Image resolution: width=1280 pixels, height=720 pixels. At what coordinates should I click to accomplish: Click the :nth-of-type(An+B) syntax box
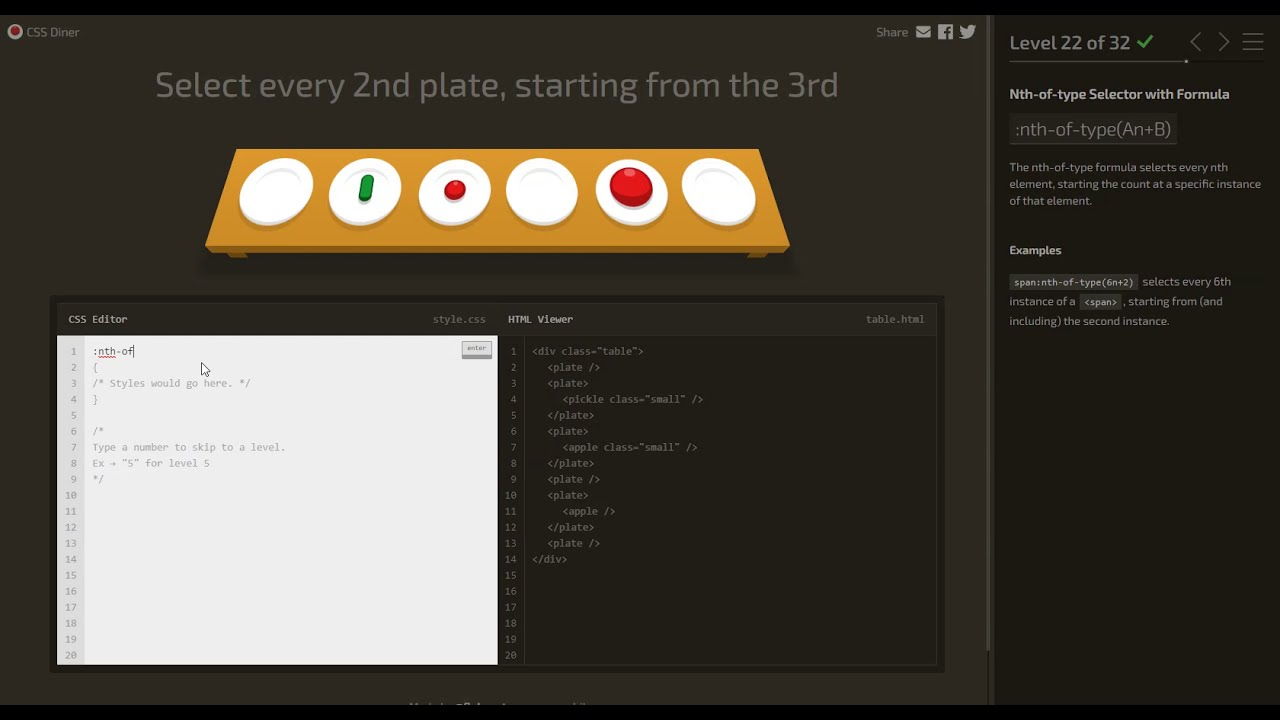[1093, 129]
